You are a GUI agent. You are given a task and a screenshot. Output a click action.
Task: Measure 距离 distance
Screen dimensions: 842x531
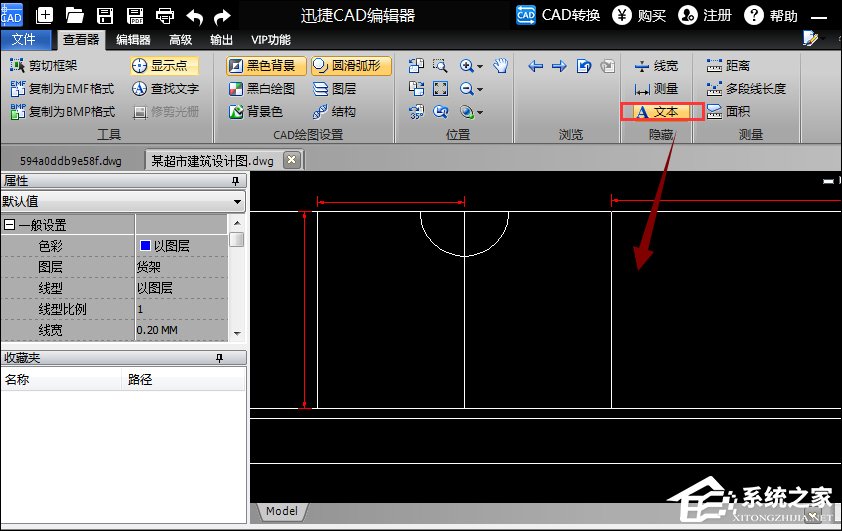click(x=728, y=66)
